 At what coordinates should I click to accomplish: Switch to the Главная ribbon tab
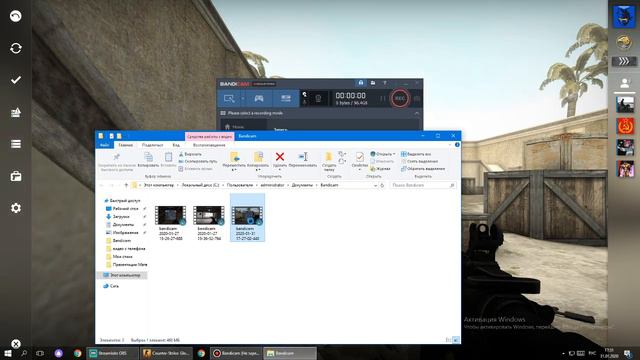pyautogui.click(x=126, y=145)
